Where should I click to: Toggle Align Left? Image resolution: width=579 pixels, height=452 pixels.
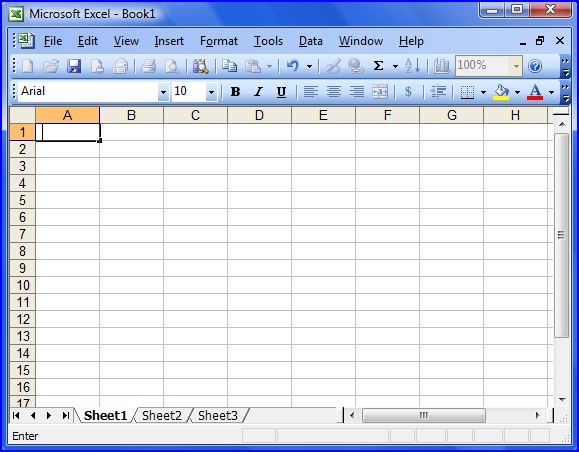click(x=311, y=92)
